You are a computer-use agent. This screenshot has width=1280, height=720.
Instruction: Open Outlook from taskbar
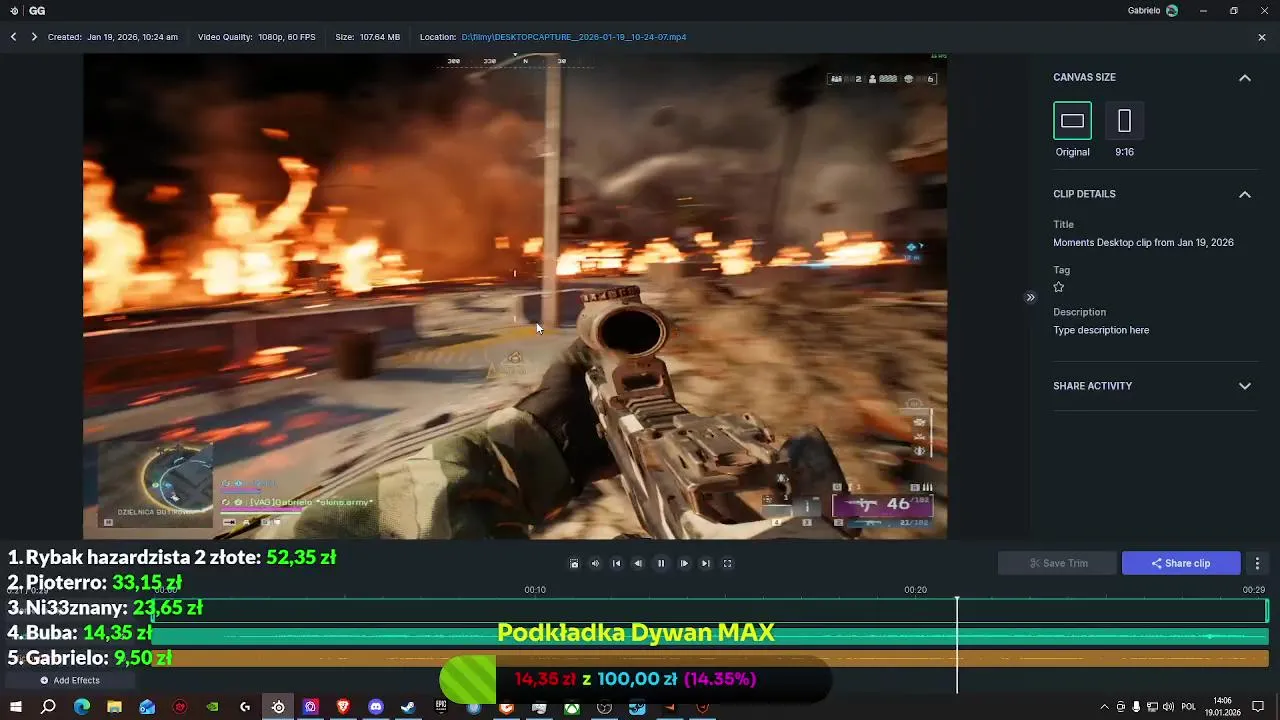point(147,707)
